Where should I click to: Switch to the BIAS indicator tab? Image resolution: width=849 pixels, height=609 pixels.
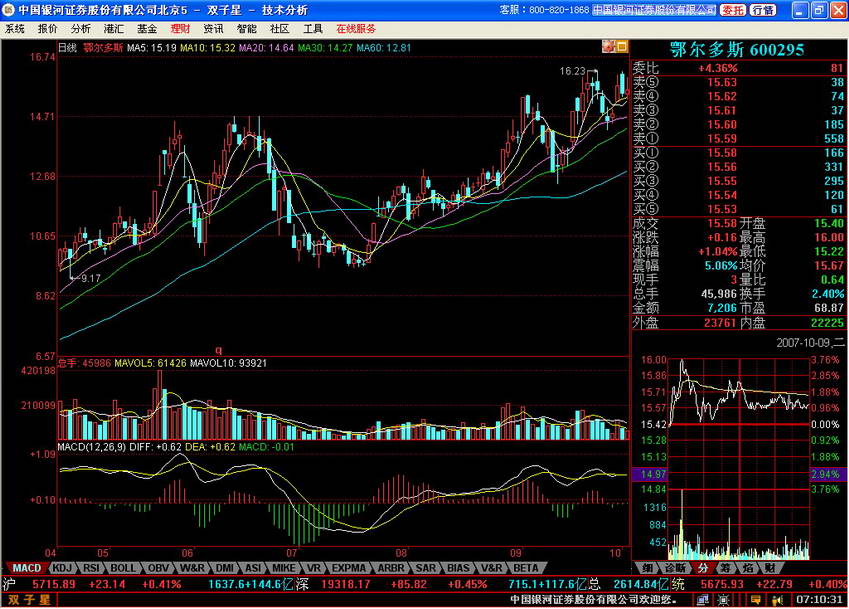point(458,568)
